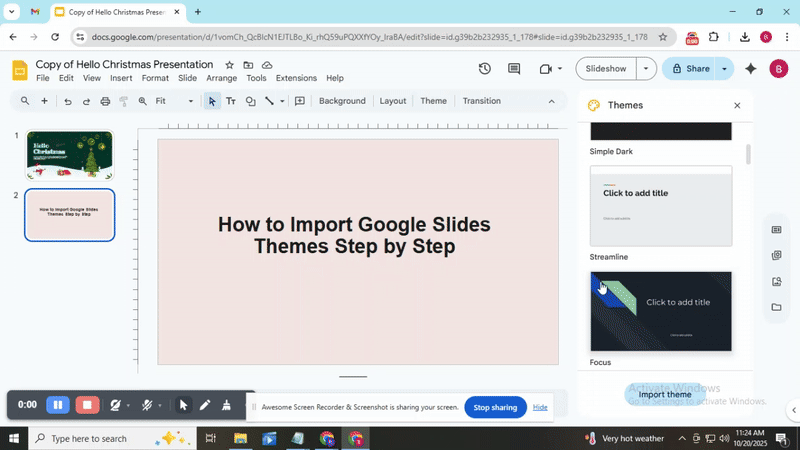
Task: Click the Stop sharing button
Action: point(495,407)
